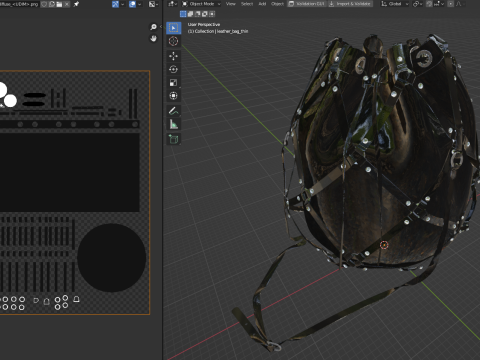The height and width of the screenshot is (360, 480).
Task: Select the Add Cube tool
Action: [173, 139]
